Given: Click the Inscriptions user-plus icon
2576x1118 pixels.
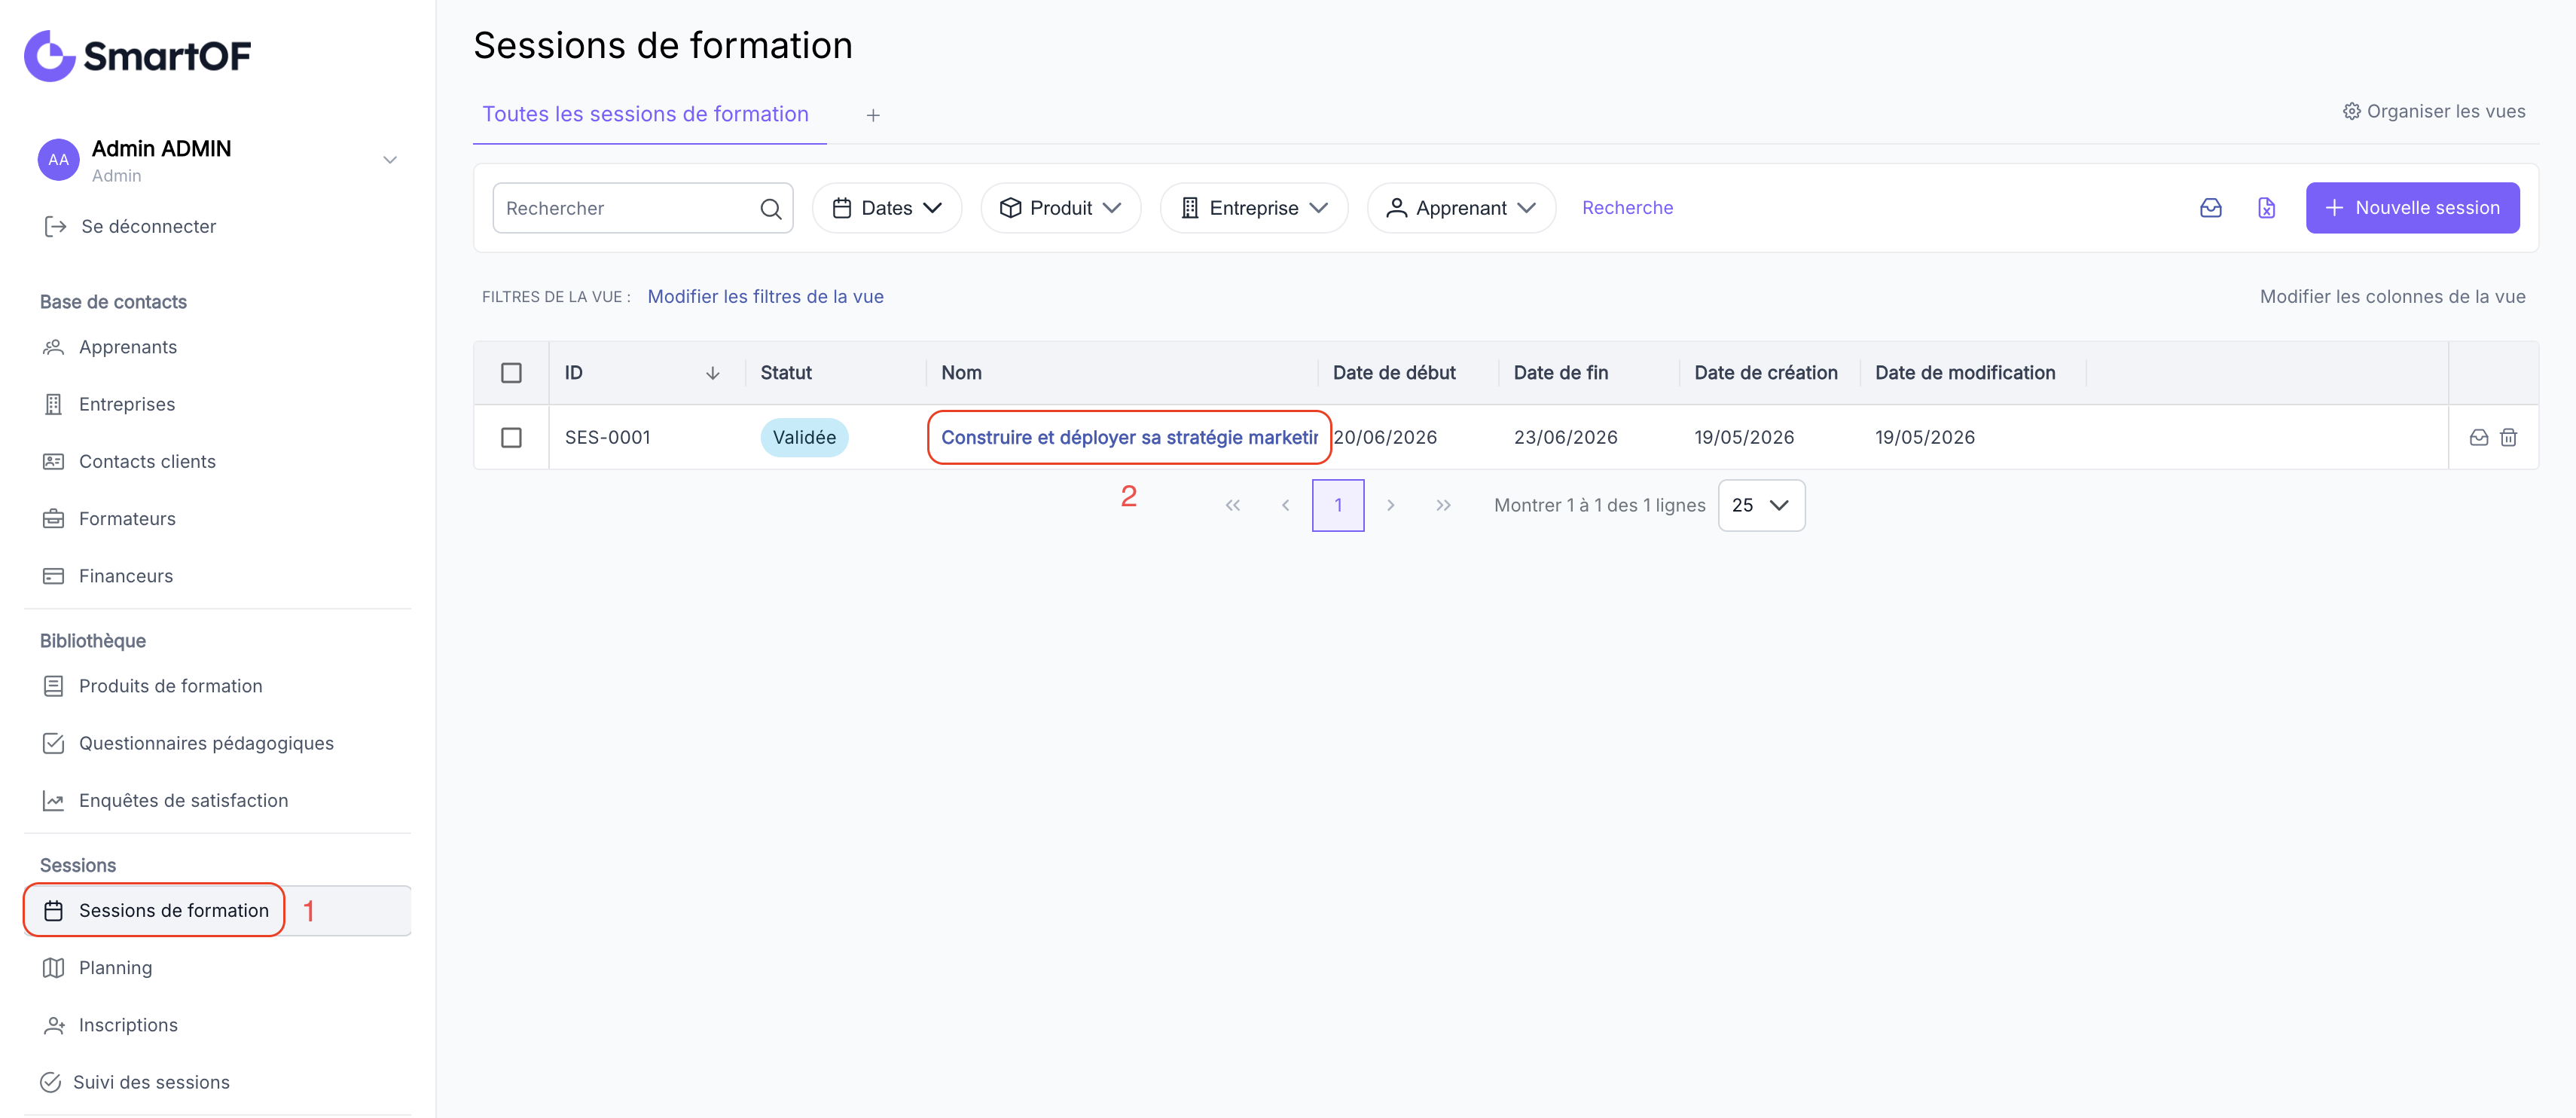Looking at the screenshot, I should [54, 1025].
